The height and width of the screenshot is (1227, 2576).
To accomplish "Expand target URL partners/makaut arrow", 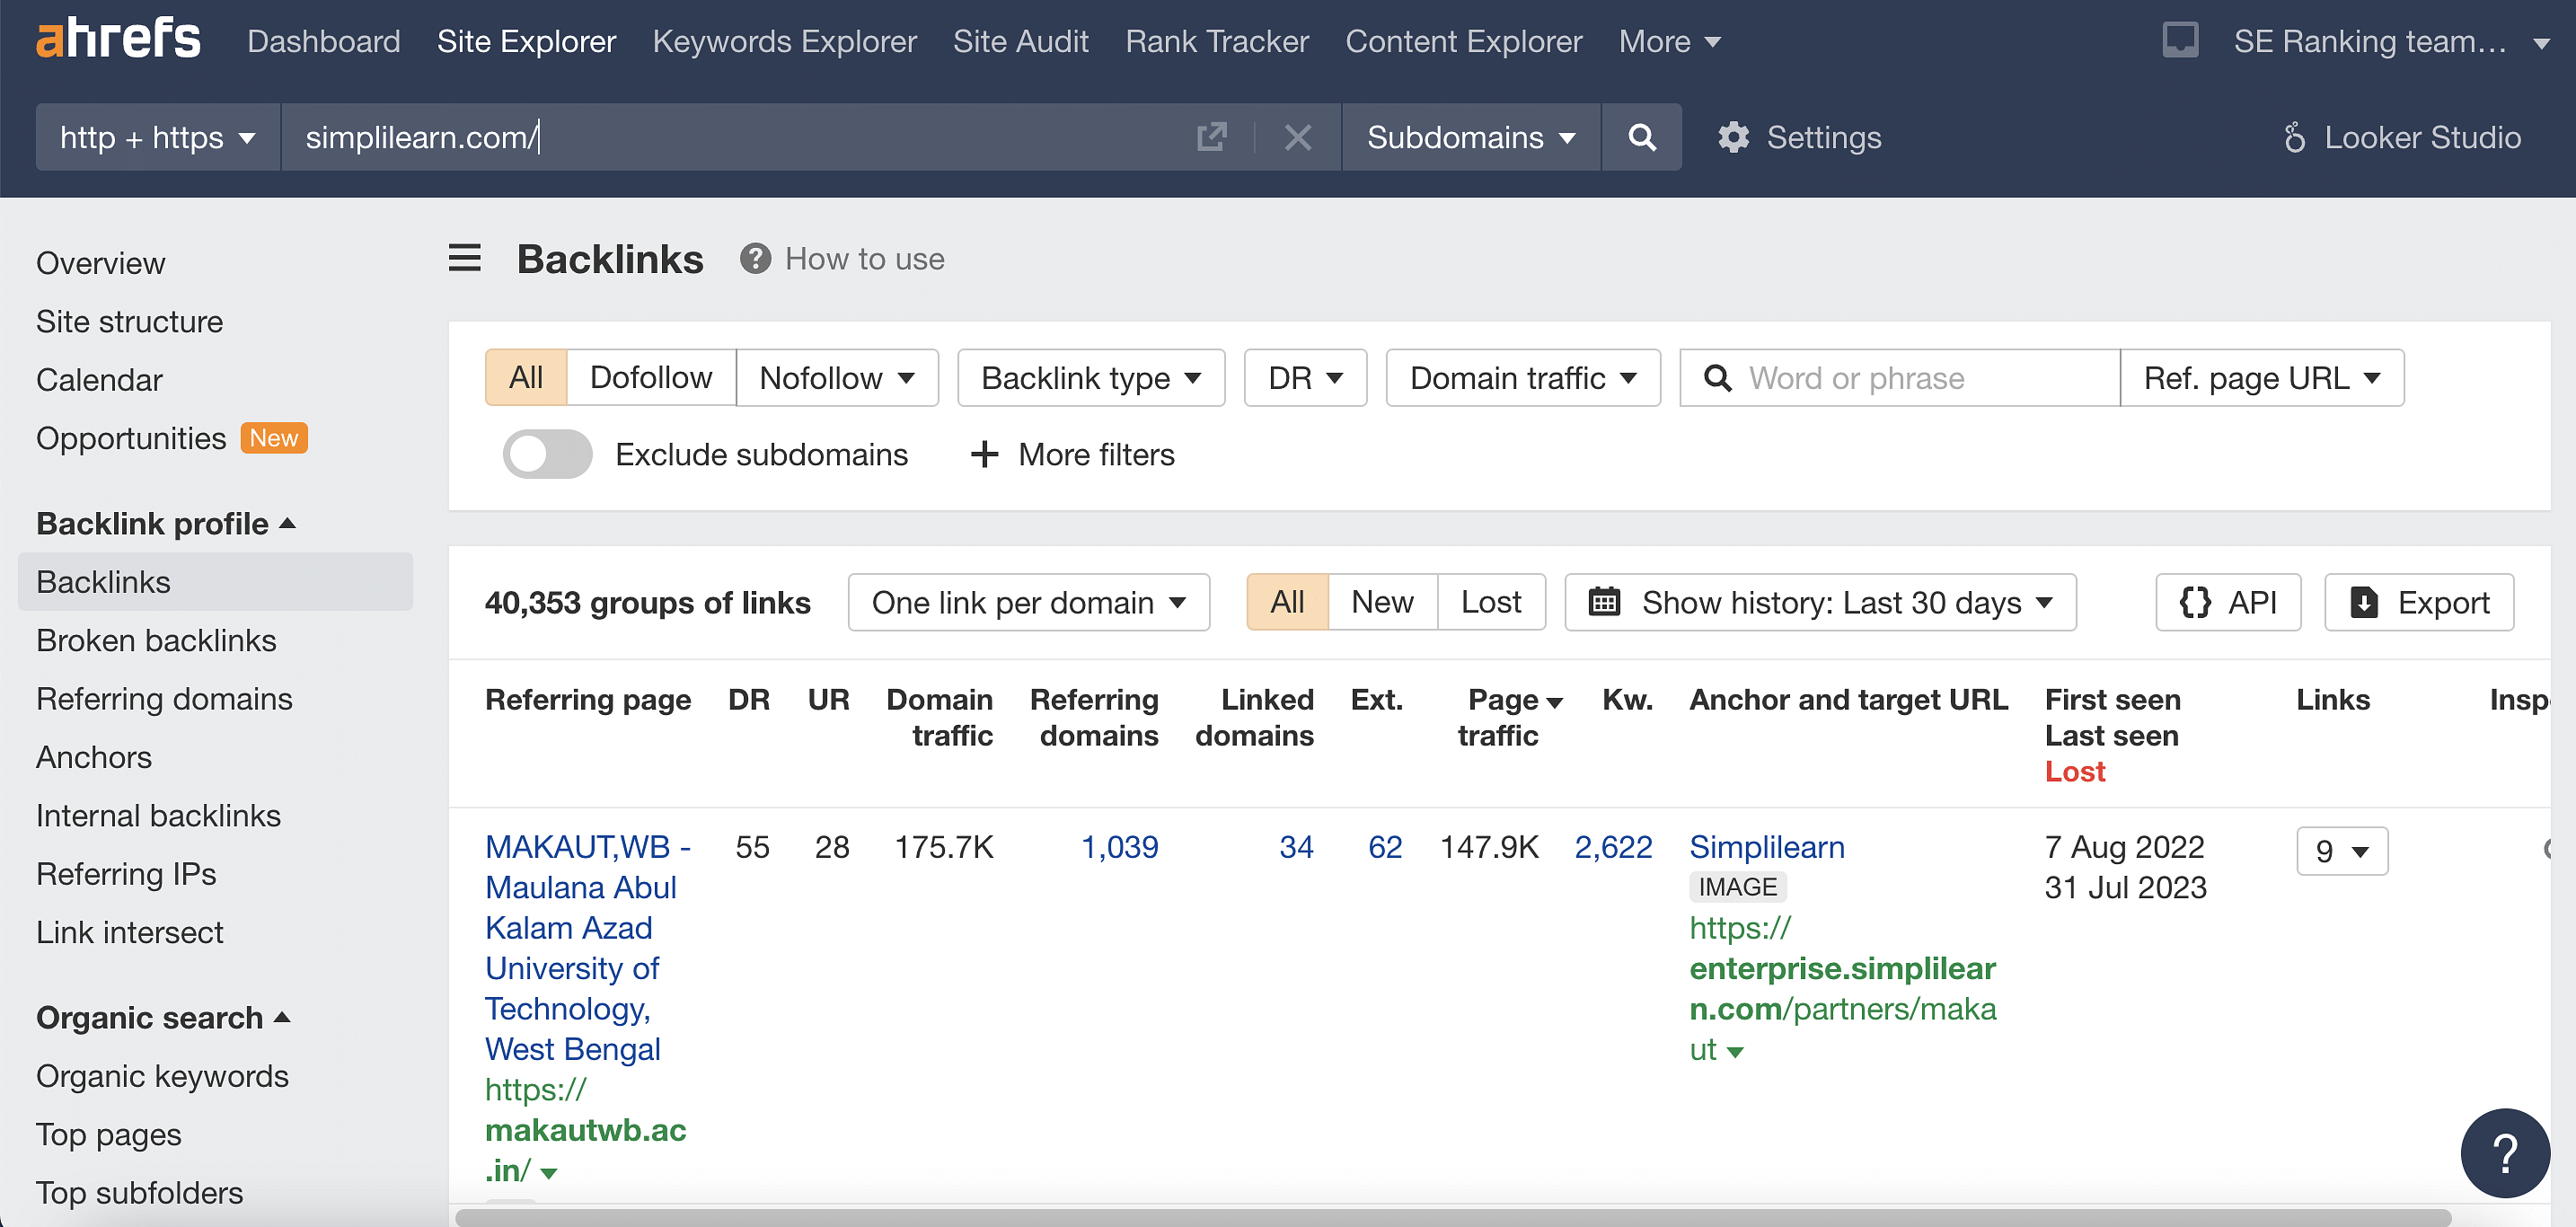I will [1735, 1051].
